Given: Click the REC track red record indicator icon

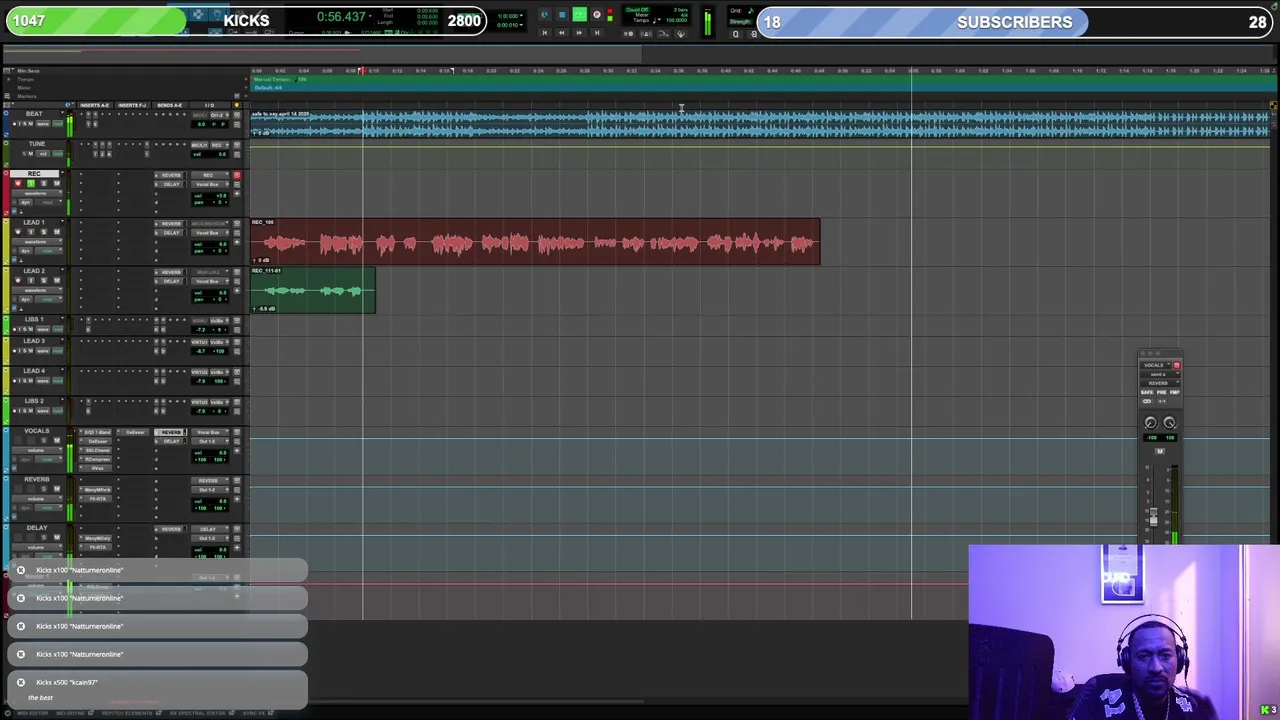Looking at the screenshot, I should [x=237, y=175].
